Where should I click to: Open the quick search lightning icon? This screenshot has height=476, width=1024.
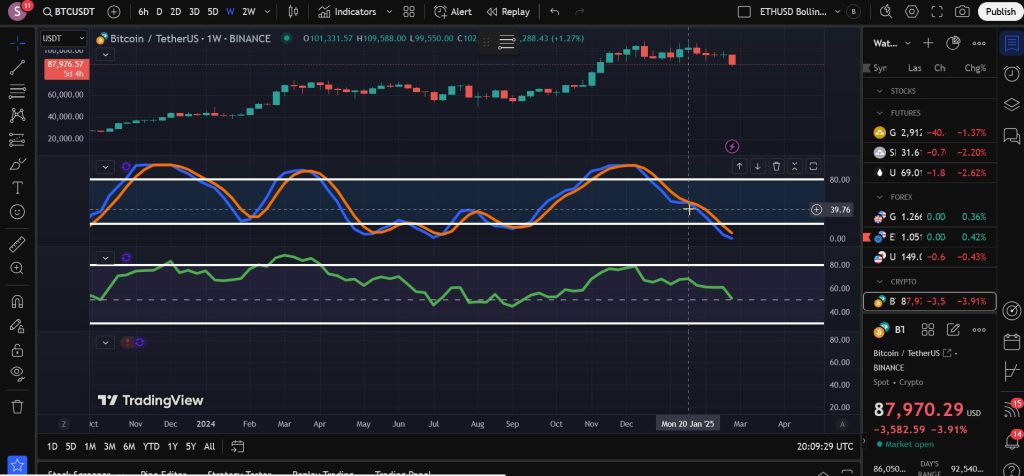pos(886,12)
